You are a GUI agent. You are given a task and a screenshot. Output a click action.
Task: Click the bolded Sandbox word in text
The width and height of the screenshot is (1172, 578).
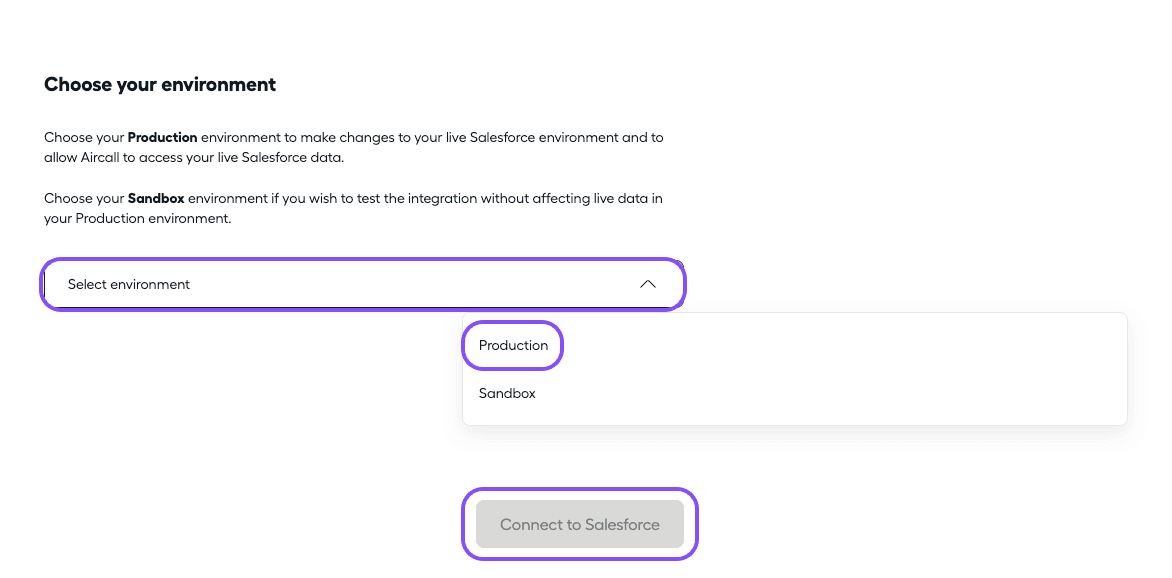tap(156, 198)
